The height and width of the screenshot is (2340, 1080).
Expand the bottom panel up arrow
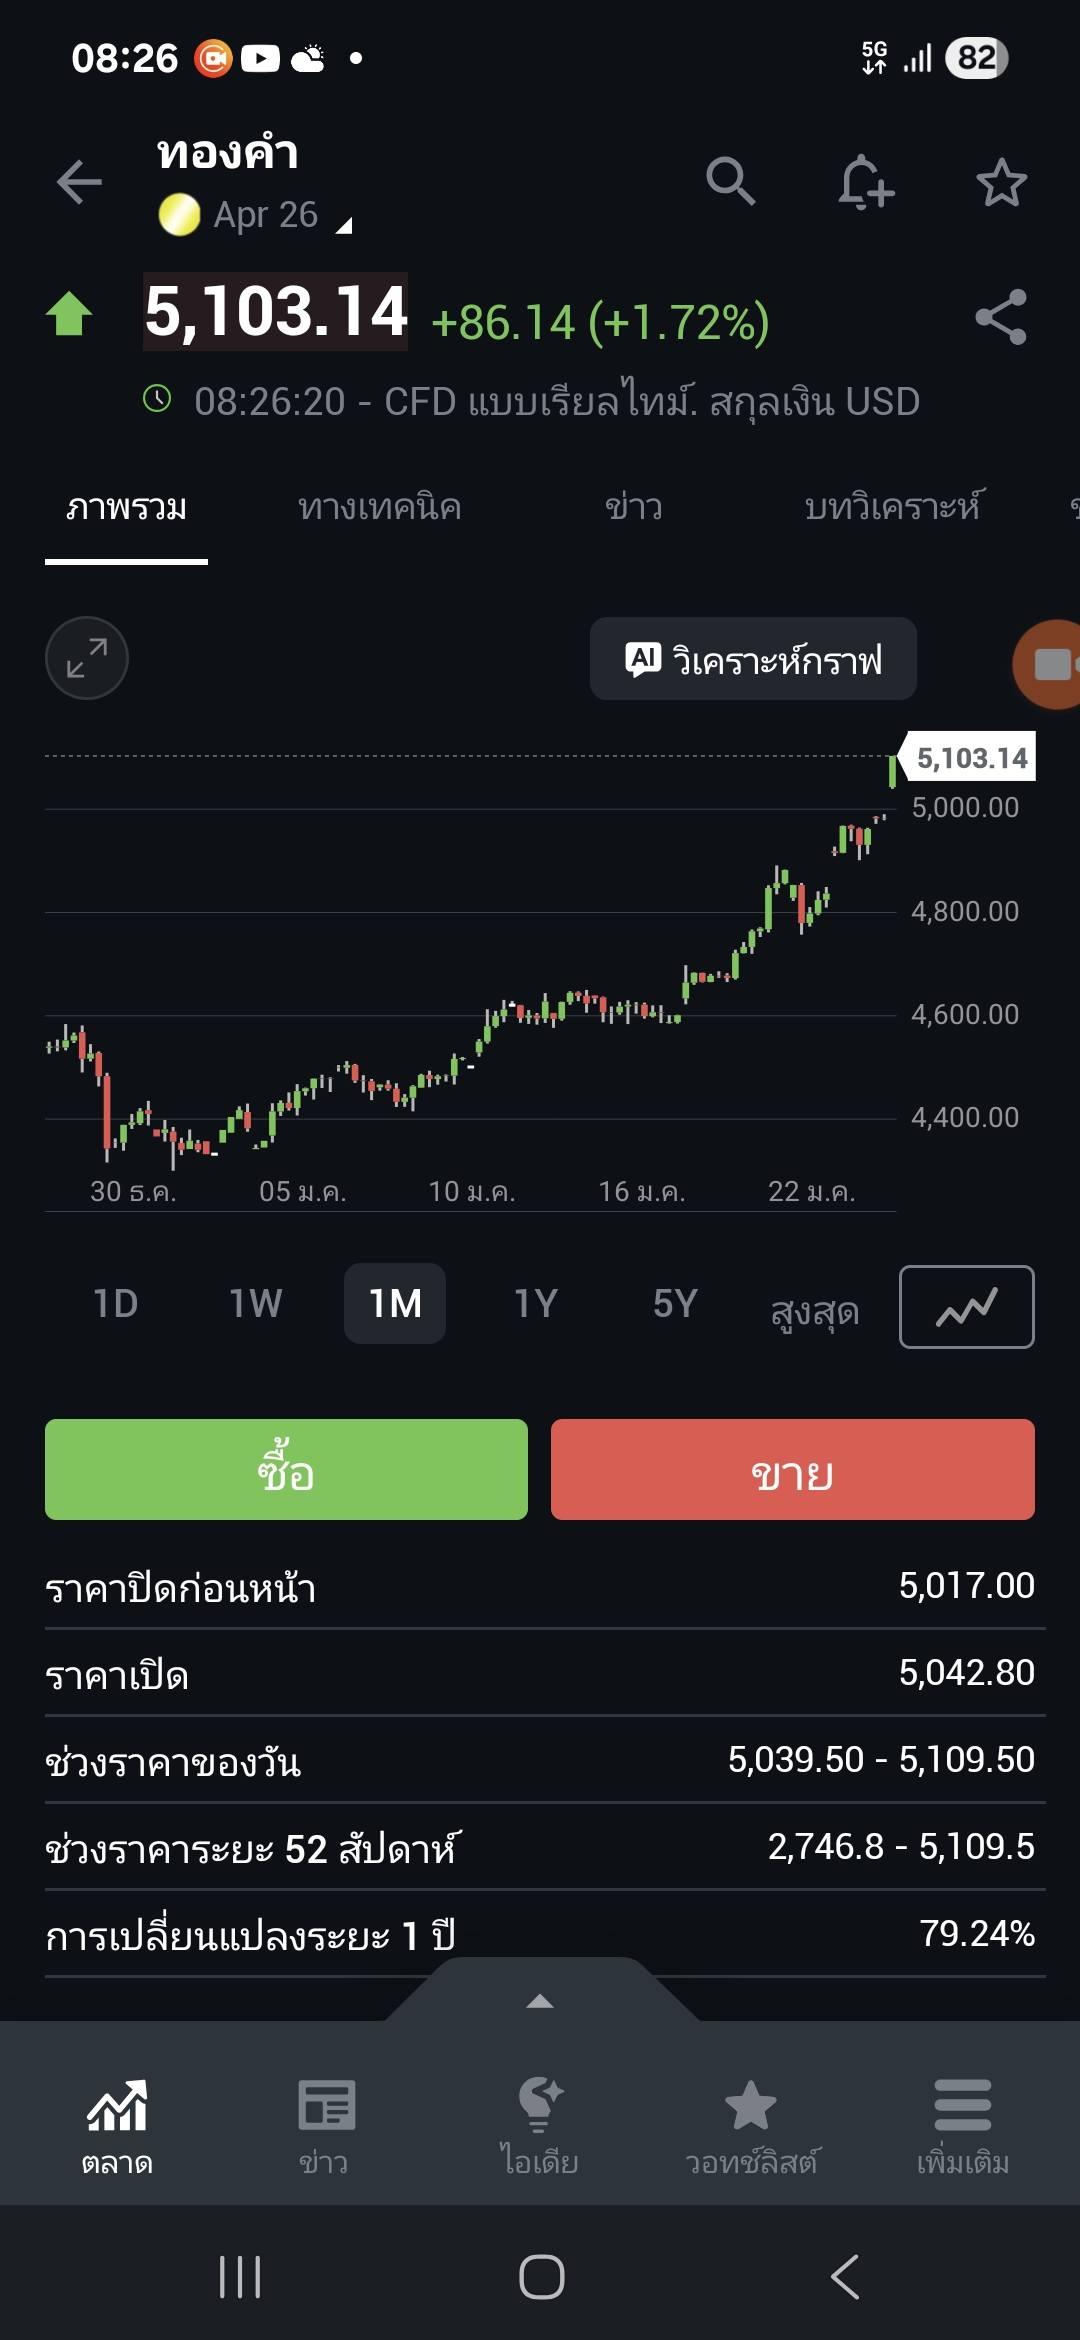(540, 2000)
